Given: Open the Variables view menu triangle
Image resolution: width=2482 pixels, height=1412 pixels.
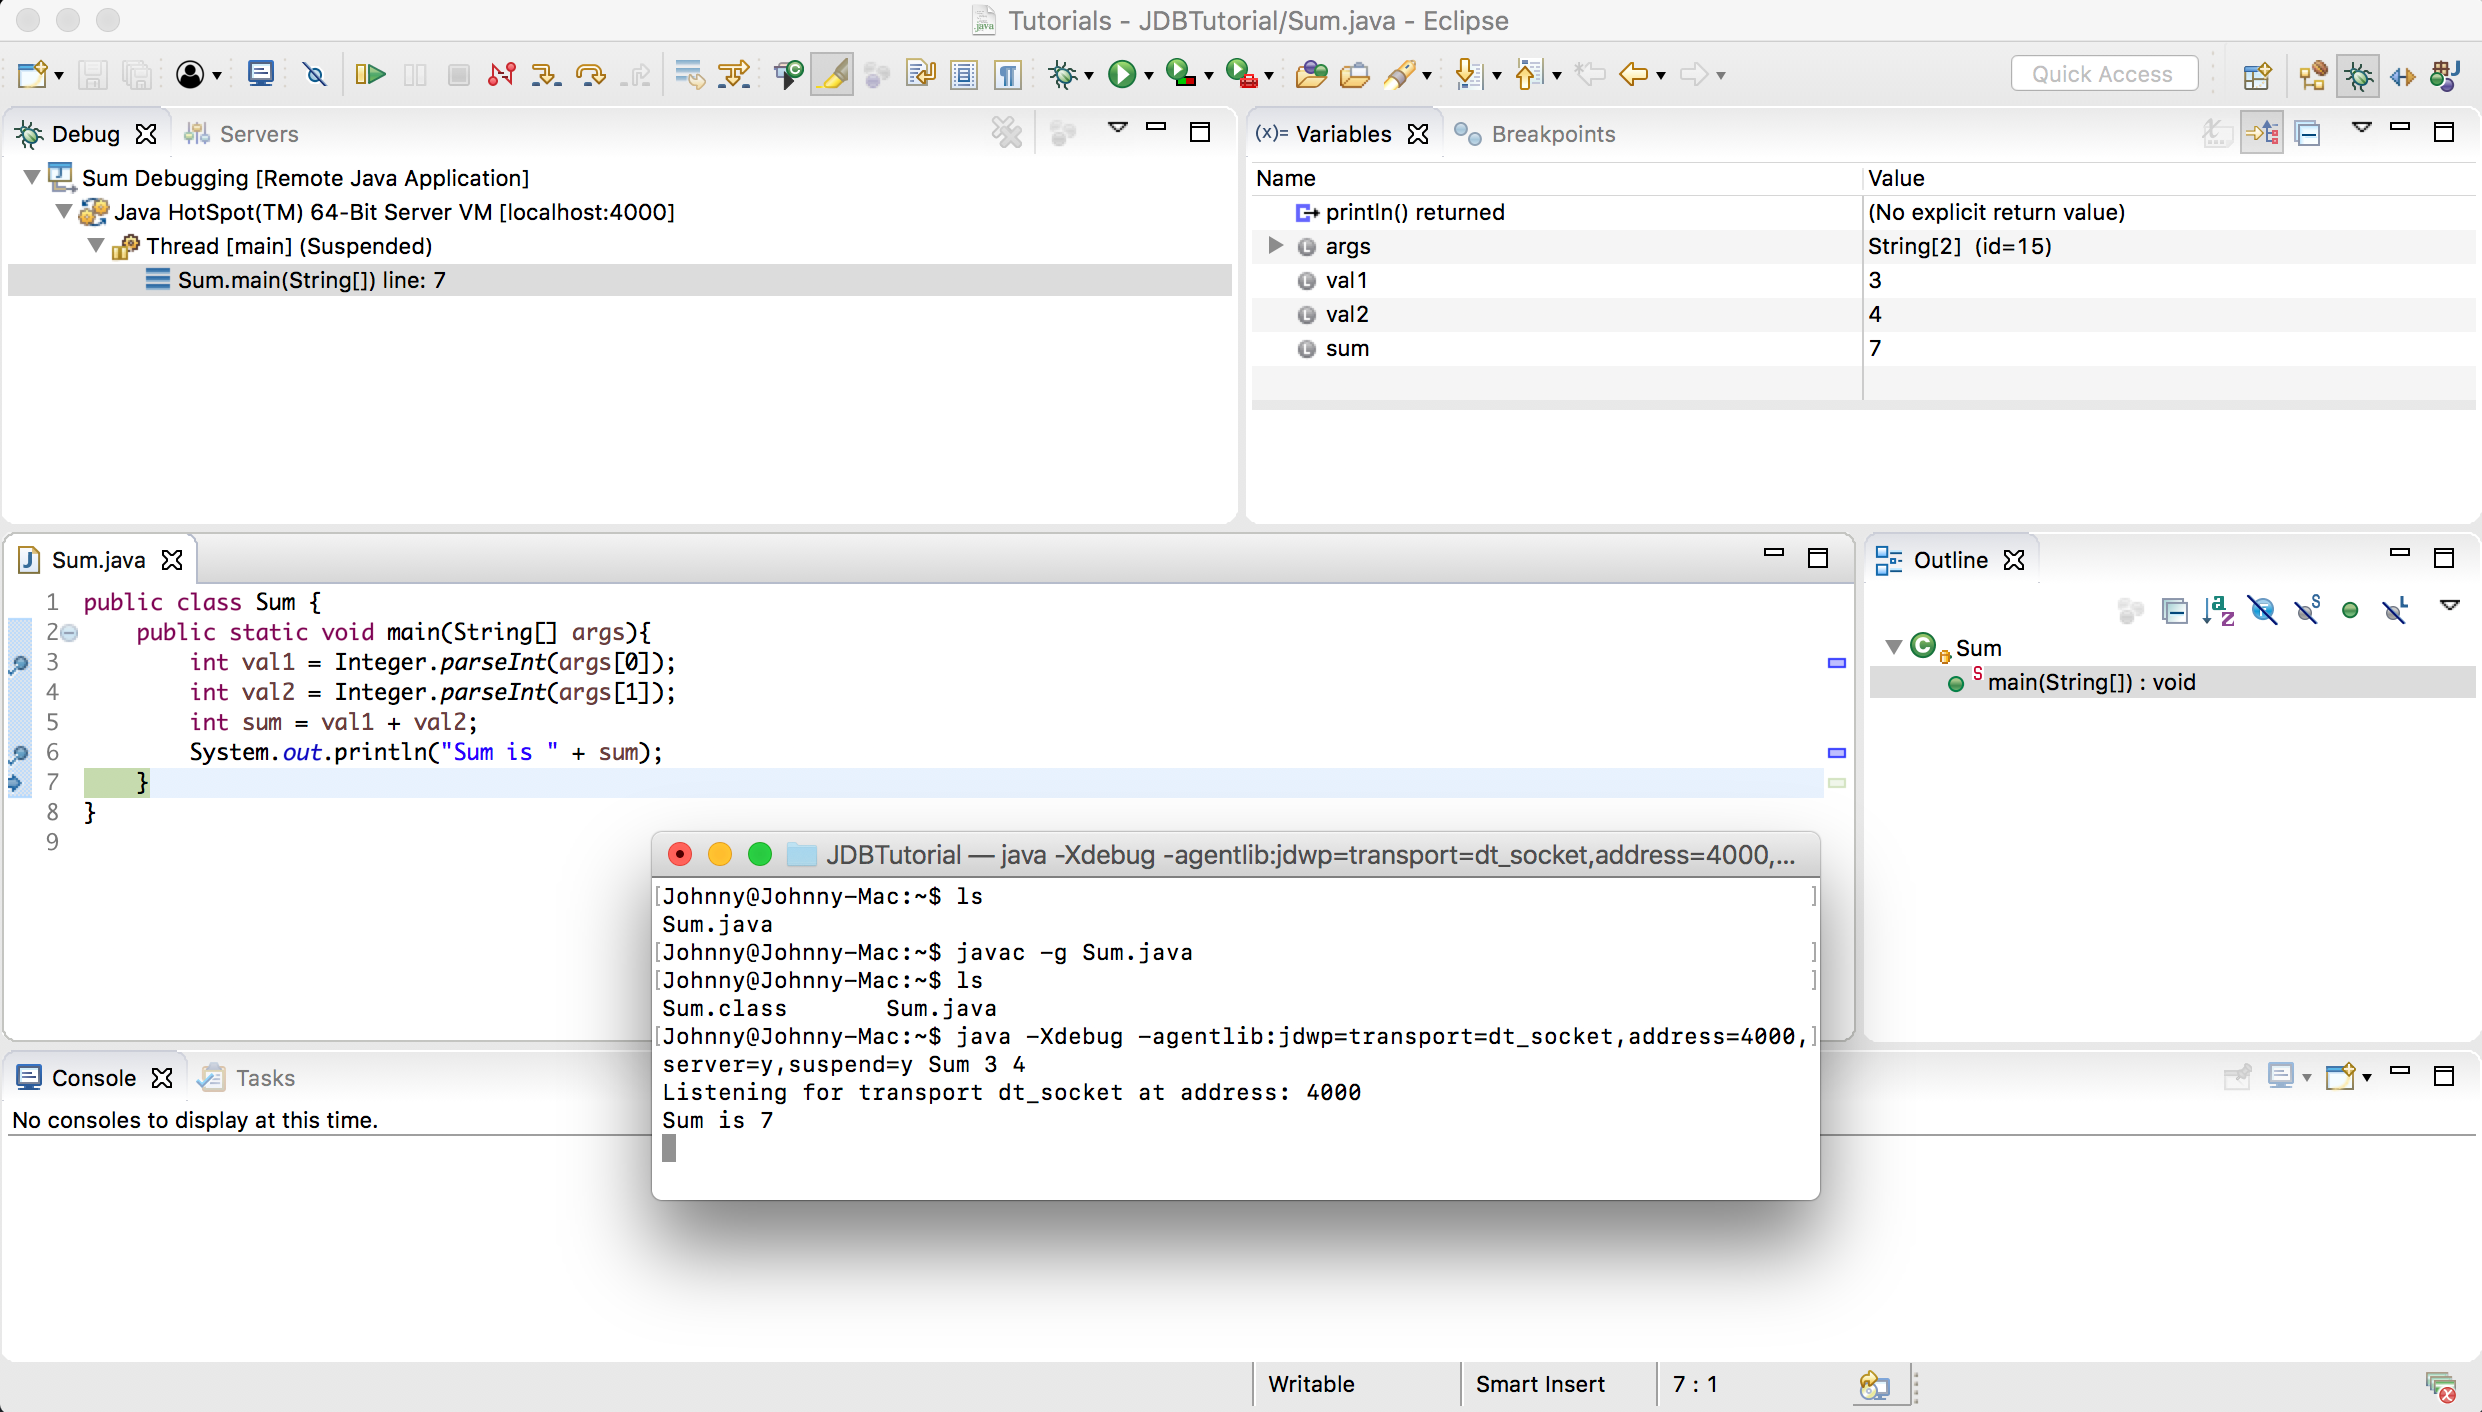Looking at the screenshot, I should 2361,128.
